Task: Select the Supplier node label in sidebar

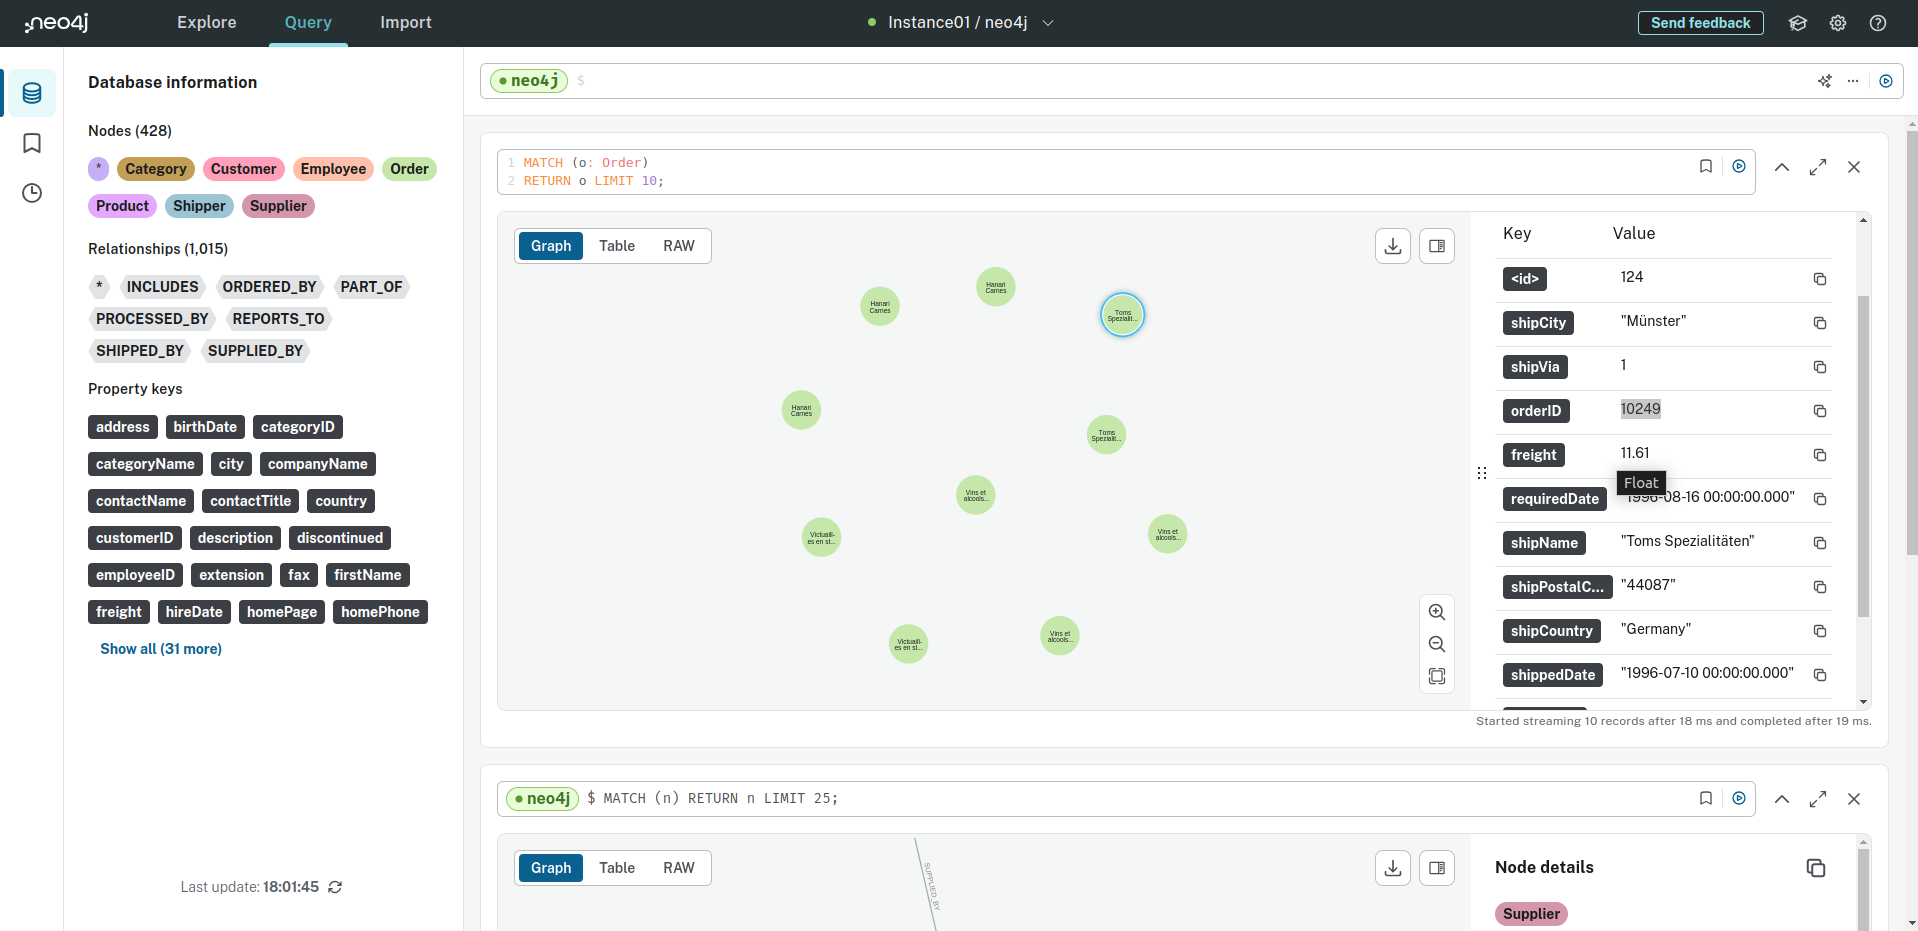Action: (x=278, y=206)
